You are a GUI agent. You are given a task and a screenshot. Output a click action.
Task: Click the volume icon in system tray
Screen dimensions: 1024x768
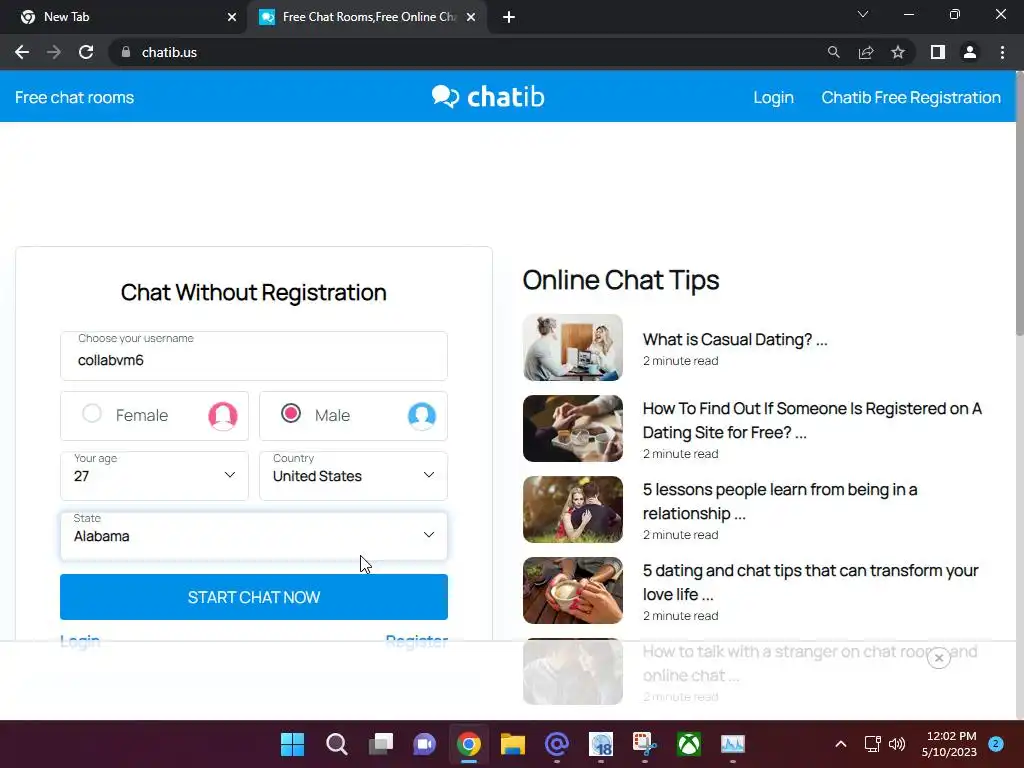point(897,744)
